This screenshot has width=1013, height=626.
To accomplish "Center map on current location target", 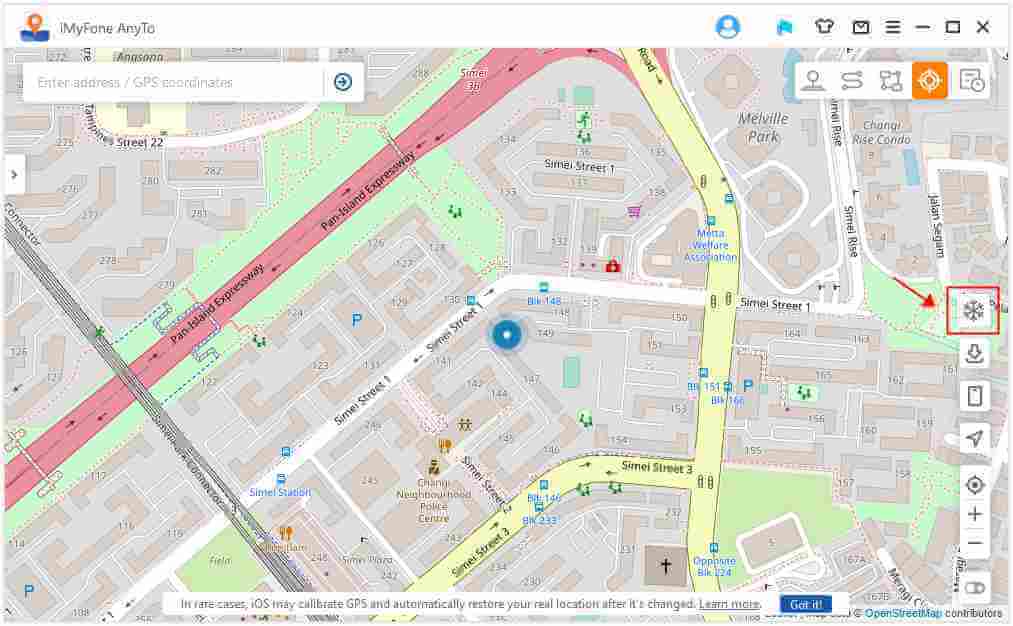I will pos(974,485).
